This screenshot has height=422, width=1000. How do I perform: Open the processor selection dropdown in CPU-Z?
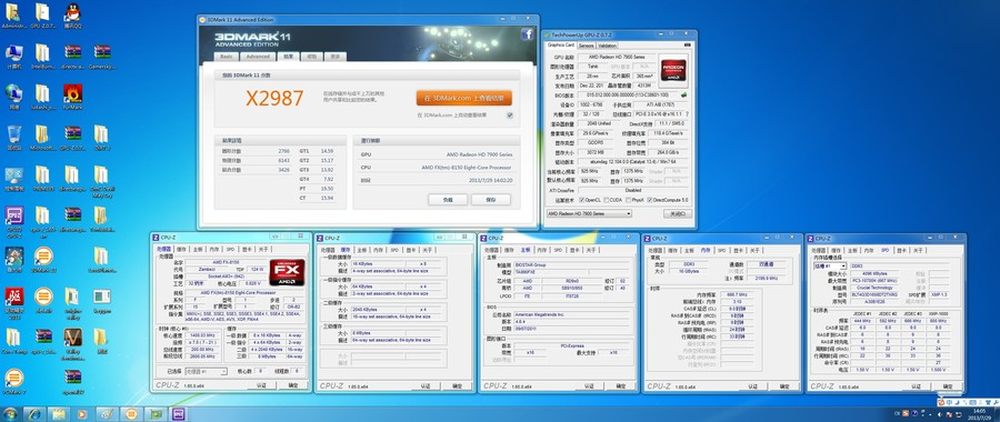pos(206,371)
